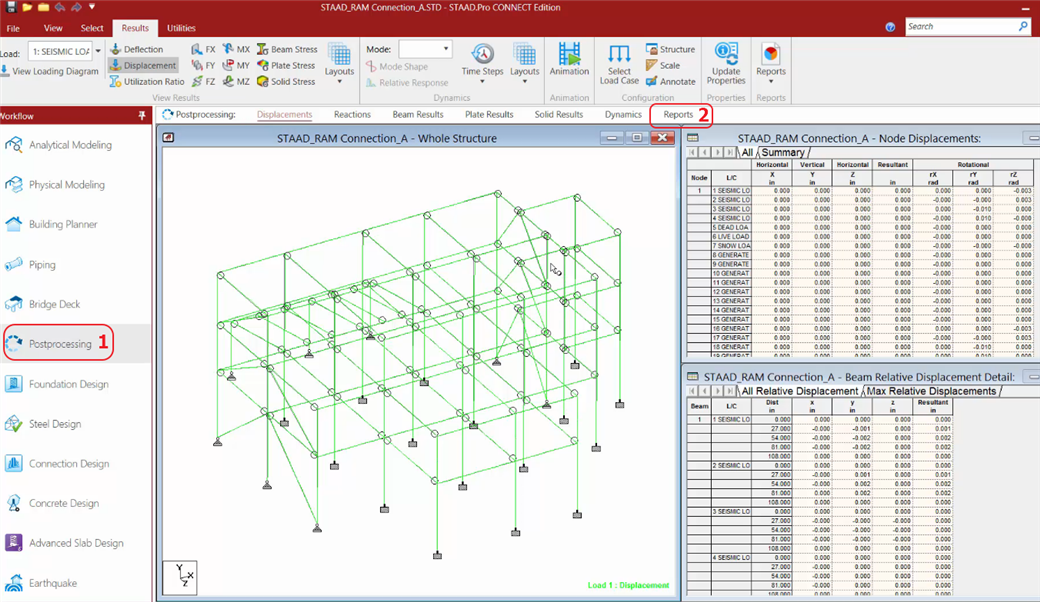The height and width of the screenshot is (602, 1040).
Task: Pin the Workflow panel
Action: (142, 116)
